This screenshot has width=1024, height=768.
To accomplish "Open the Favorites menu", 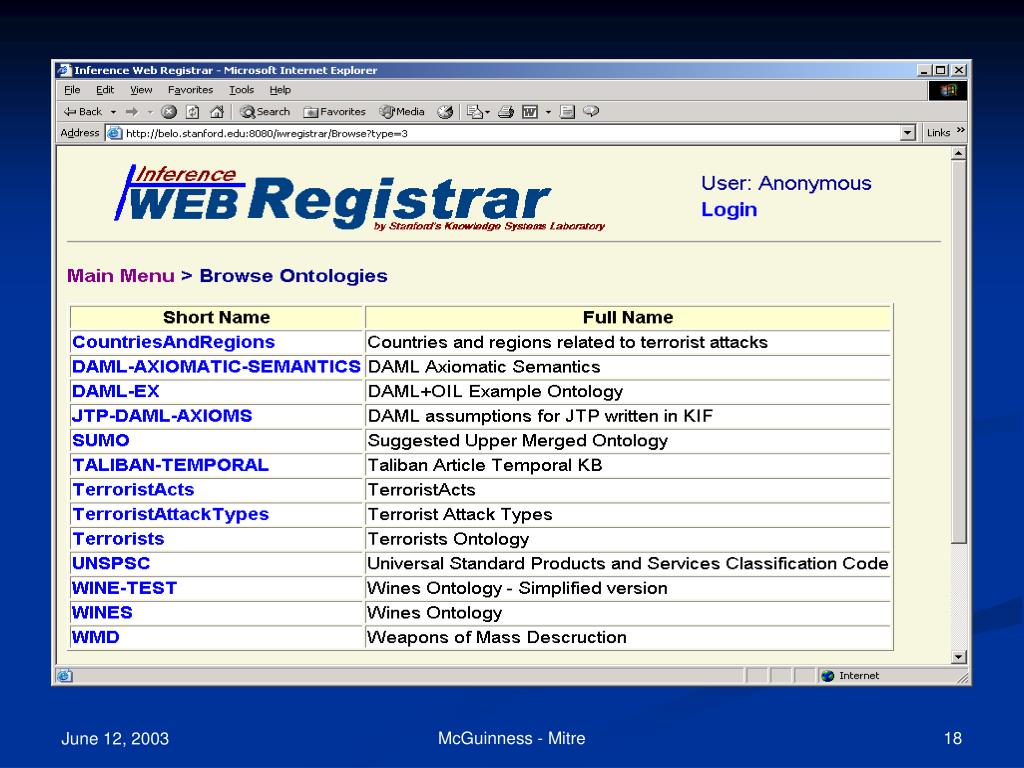I will coord(190,89).
